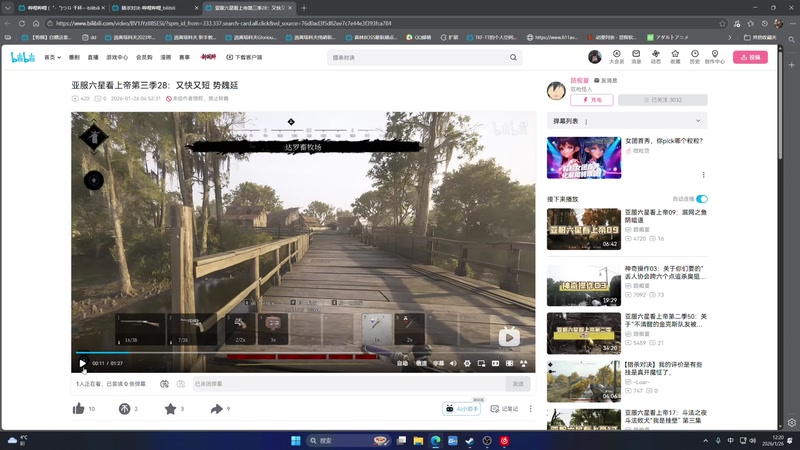Open File Explorer from the taskbar
This screenshot has width=800, height=450.
pos(418,441)
